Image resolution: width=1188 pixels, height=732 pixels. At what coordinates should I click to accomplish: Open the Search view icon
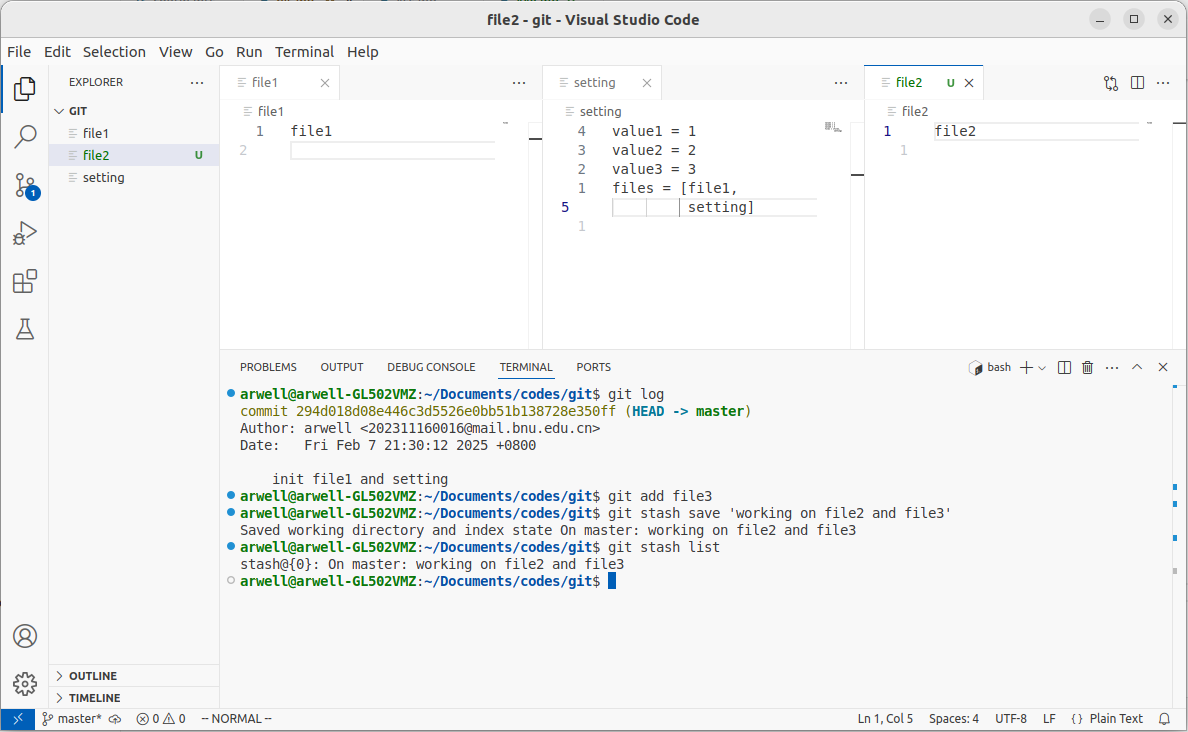point(25,137)
